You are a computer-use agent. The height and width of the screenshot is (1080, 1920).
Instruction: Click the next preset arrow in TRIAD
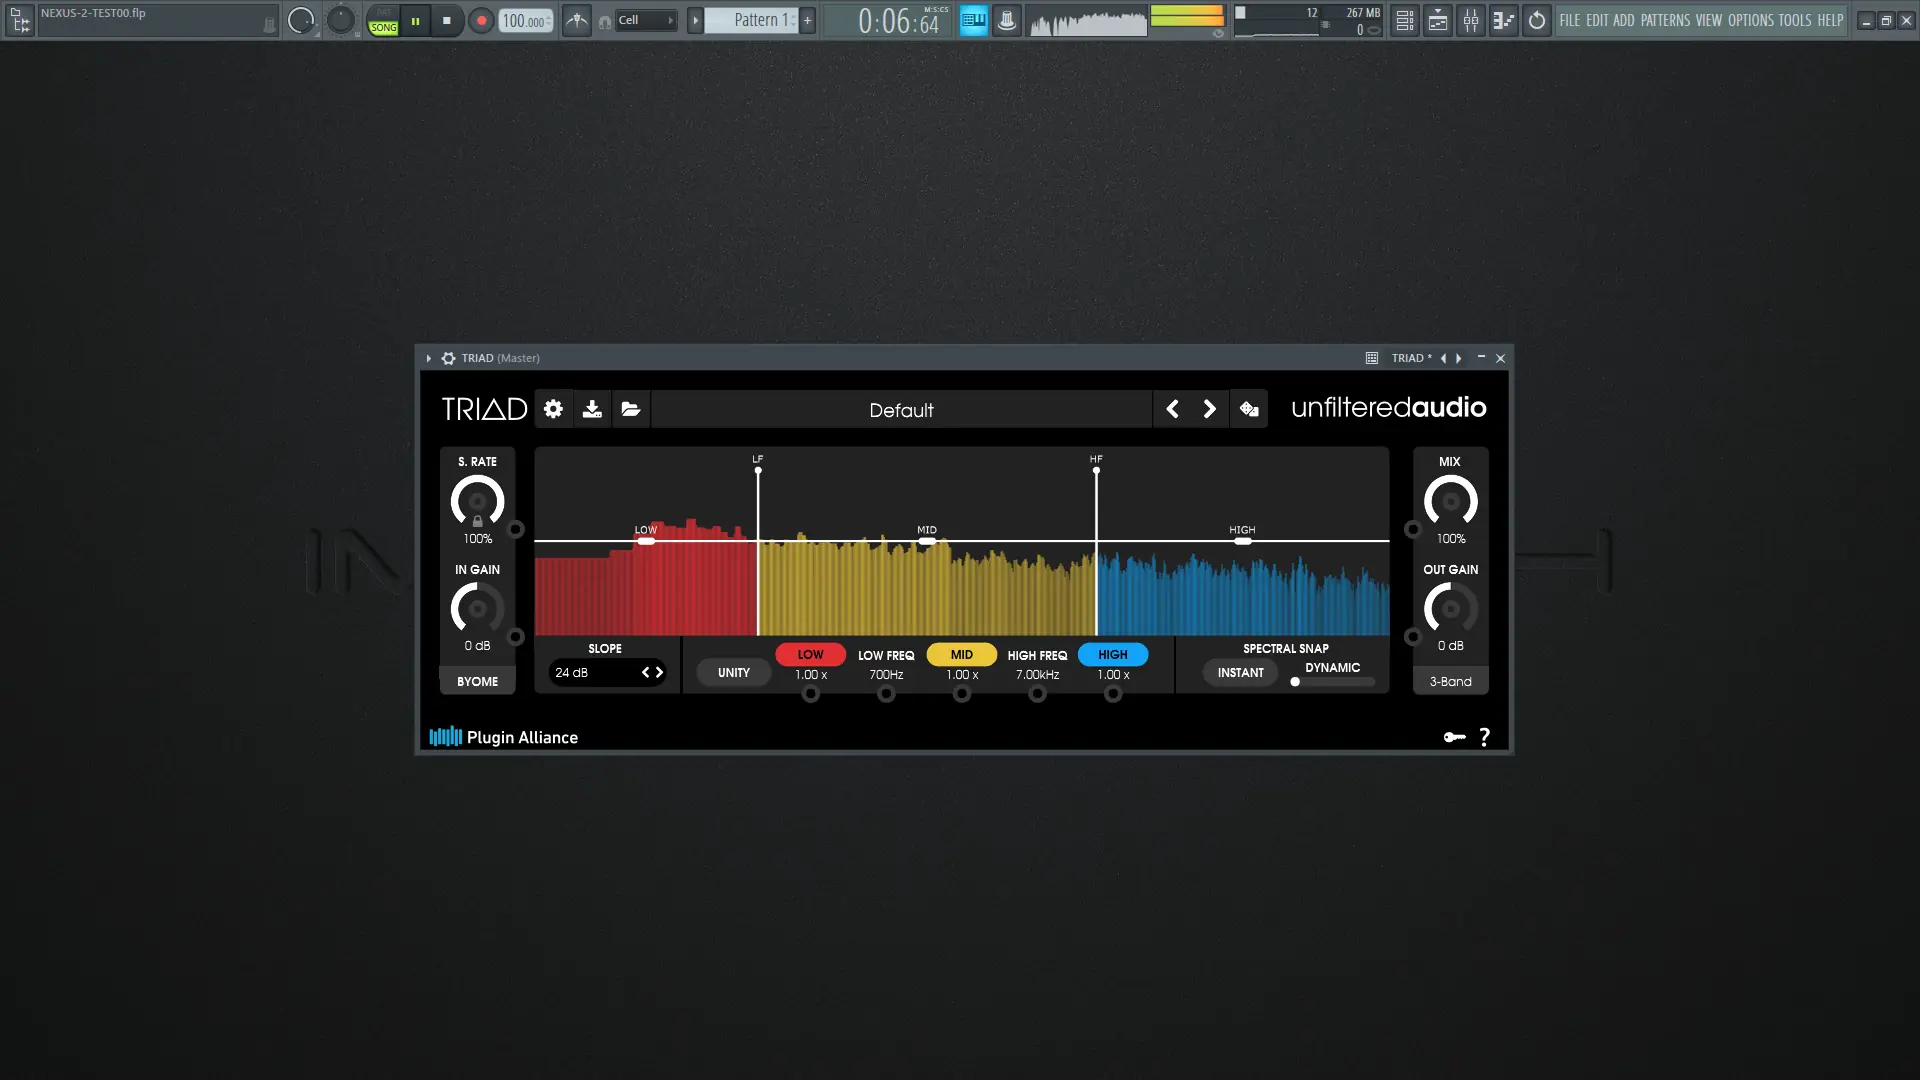click(x=1209, y=409)
